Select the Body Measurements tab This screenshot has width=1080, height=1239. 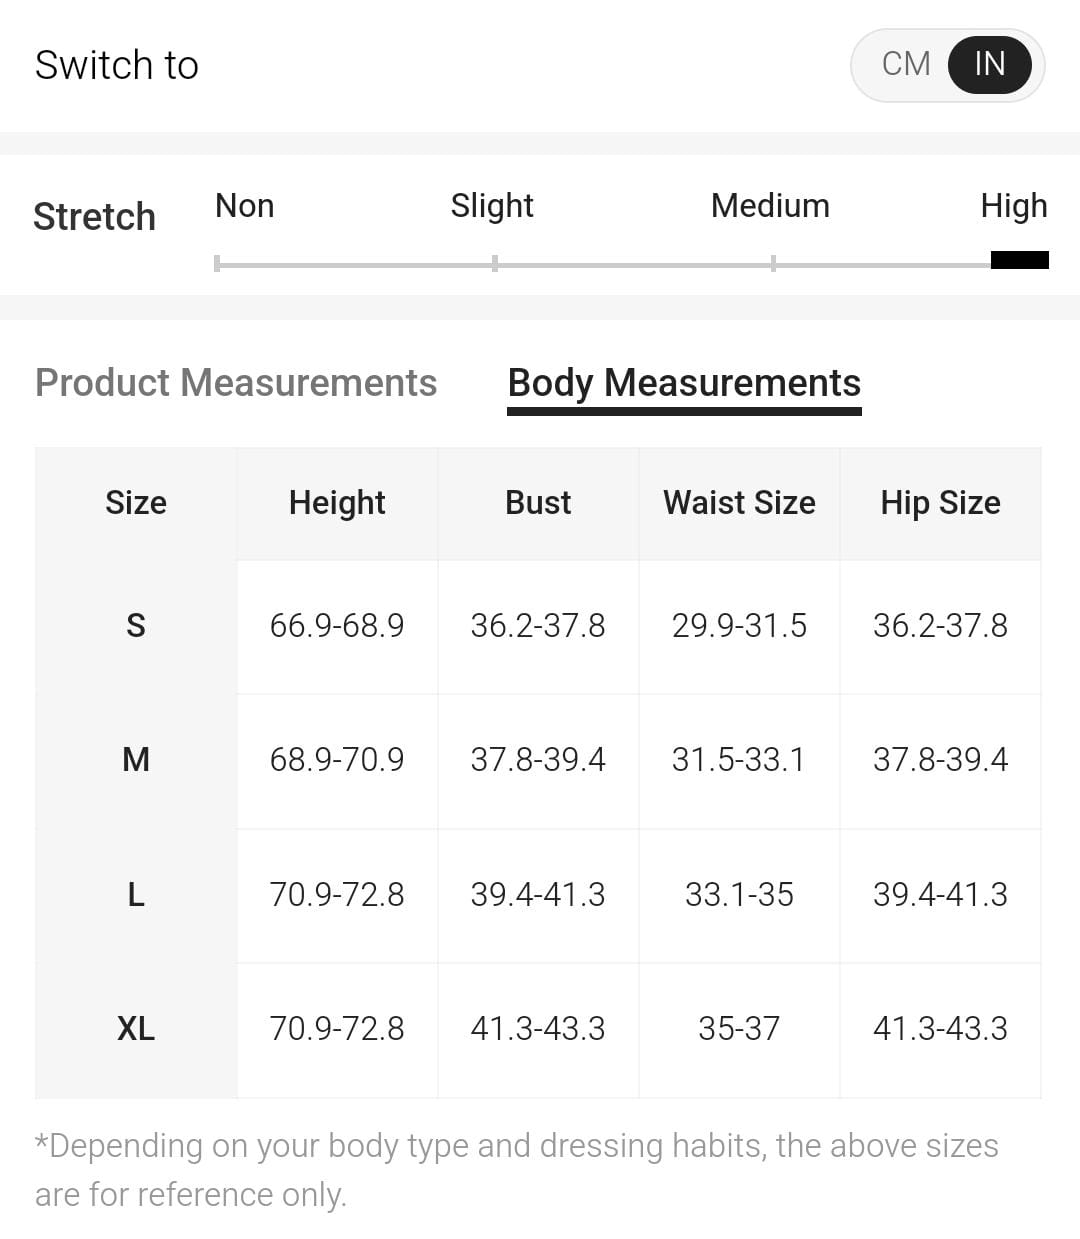[684, 383]
